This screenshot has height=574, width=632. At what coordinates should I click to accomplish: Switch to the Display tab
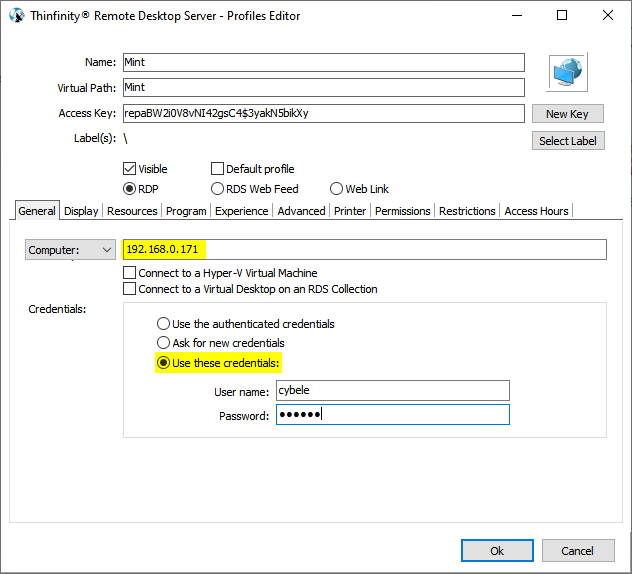point(81,211)
